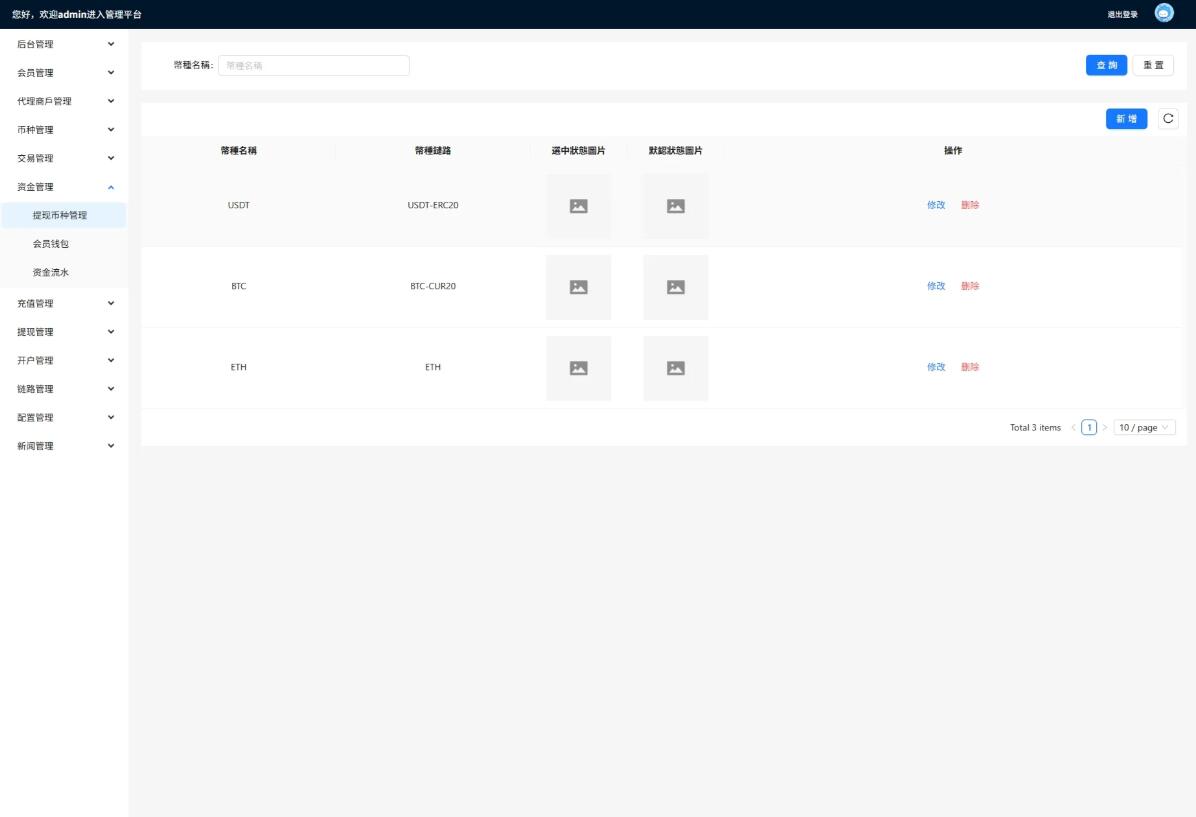This screenshot has height=817, width=1196.
Task: Open the 10 / page size dropdown
Action: (x=1144, y=428)
